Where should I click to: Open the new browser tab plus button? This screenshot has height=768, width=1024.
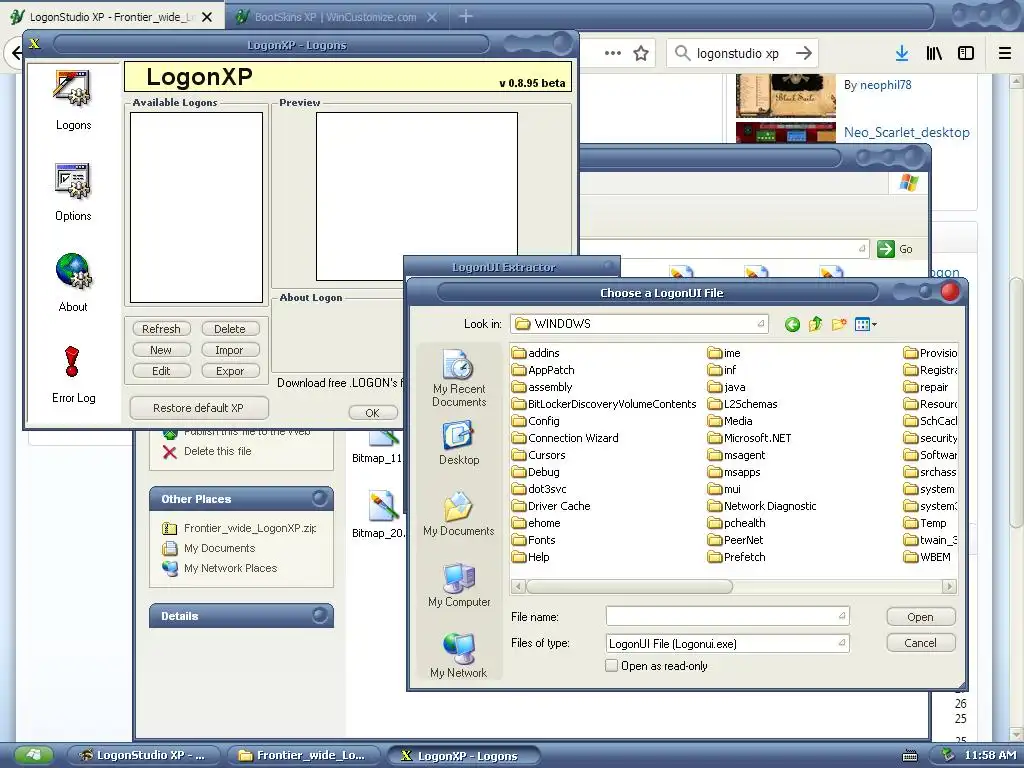click(466, 16)
